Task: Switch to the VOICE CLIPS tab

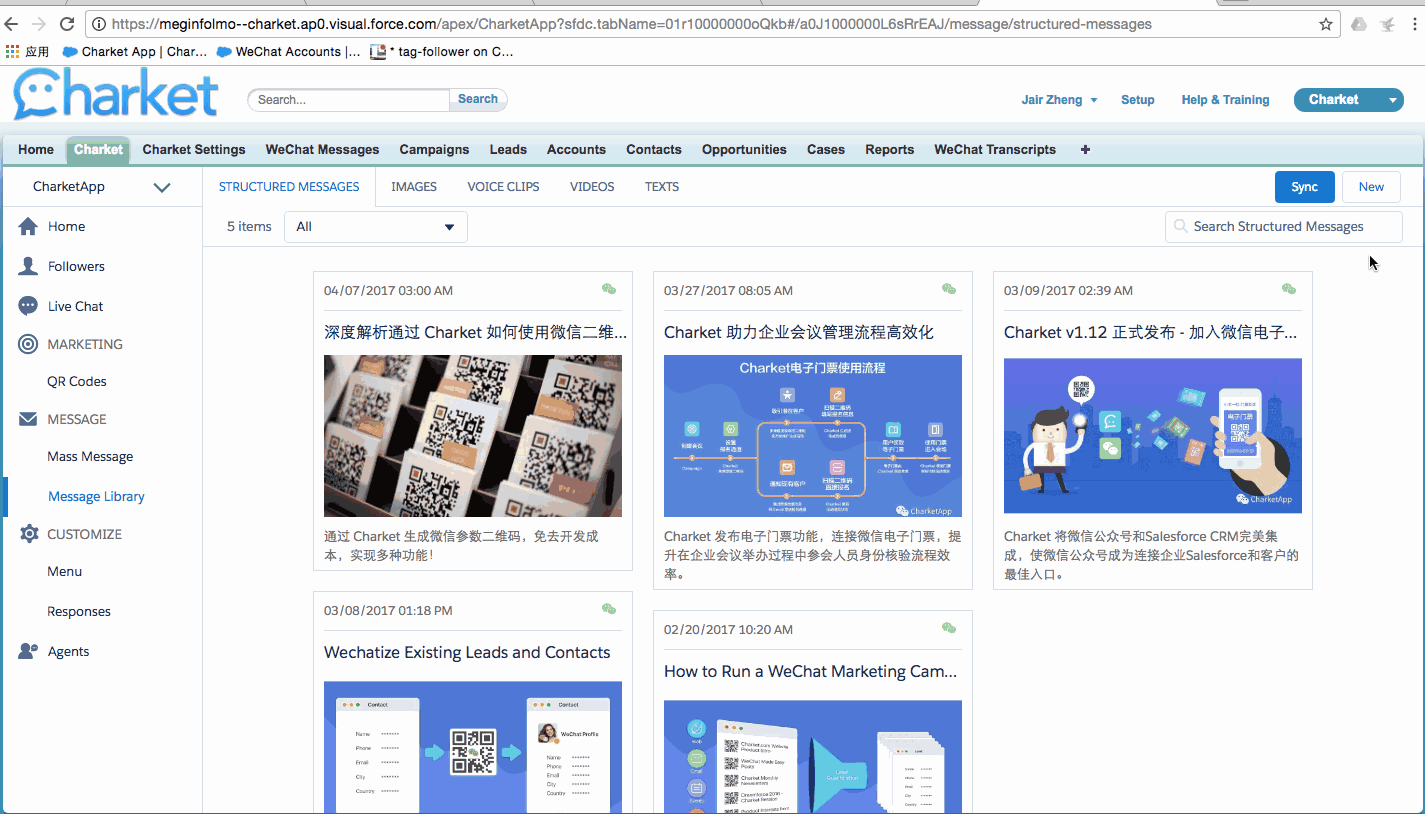Action: (x=503, y=187)
